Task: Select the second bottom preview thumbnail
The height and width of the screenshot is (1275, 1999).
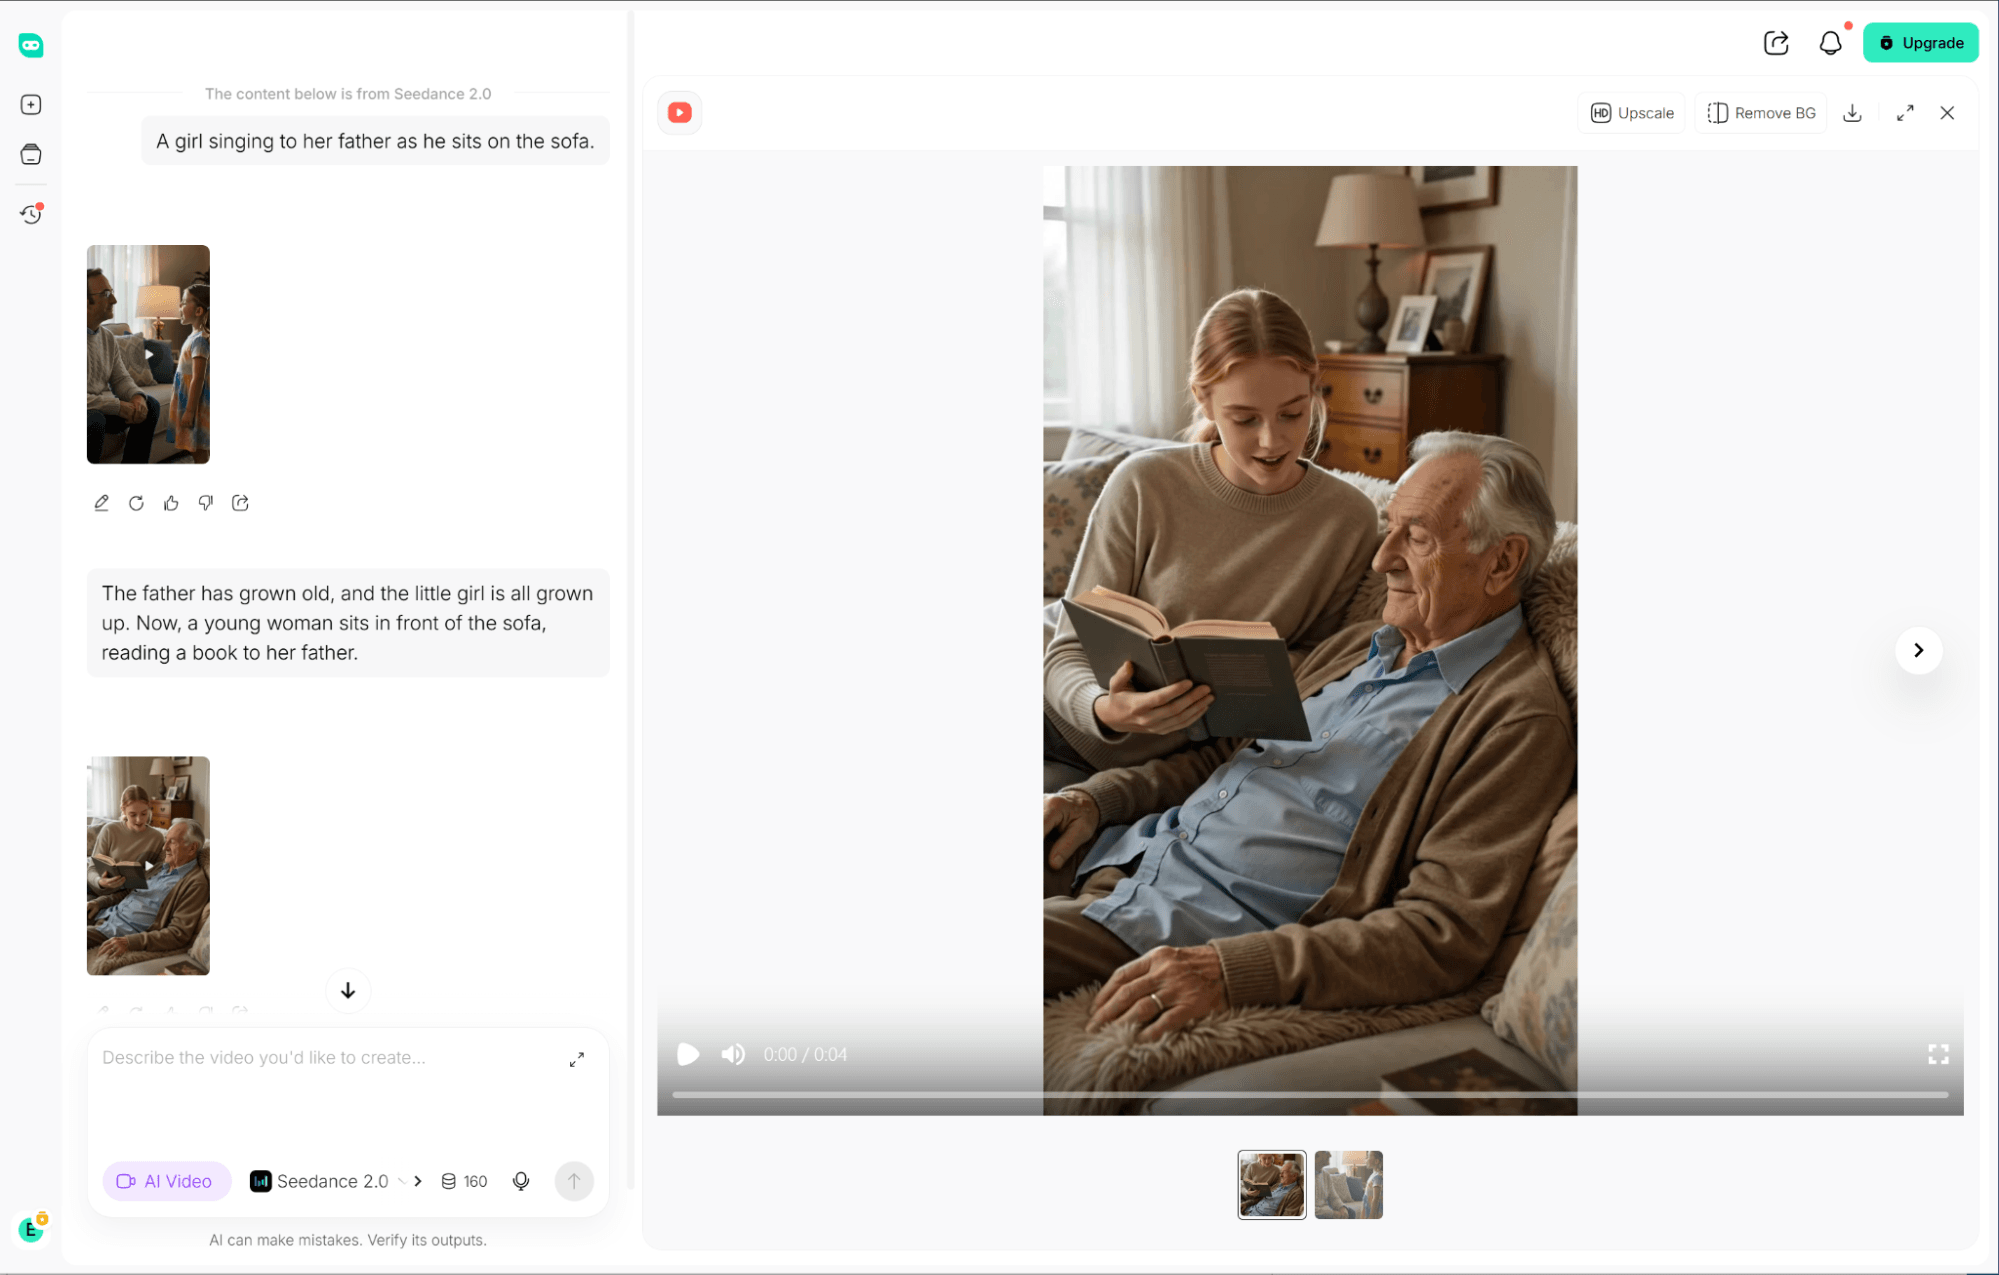Action: click(x=1348, y=1185)
